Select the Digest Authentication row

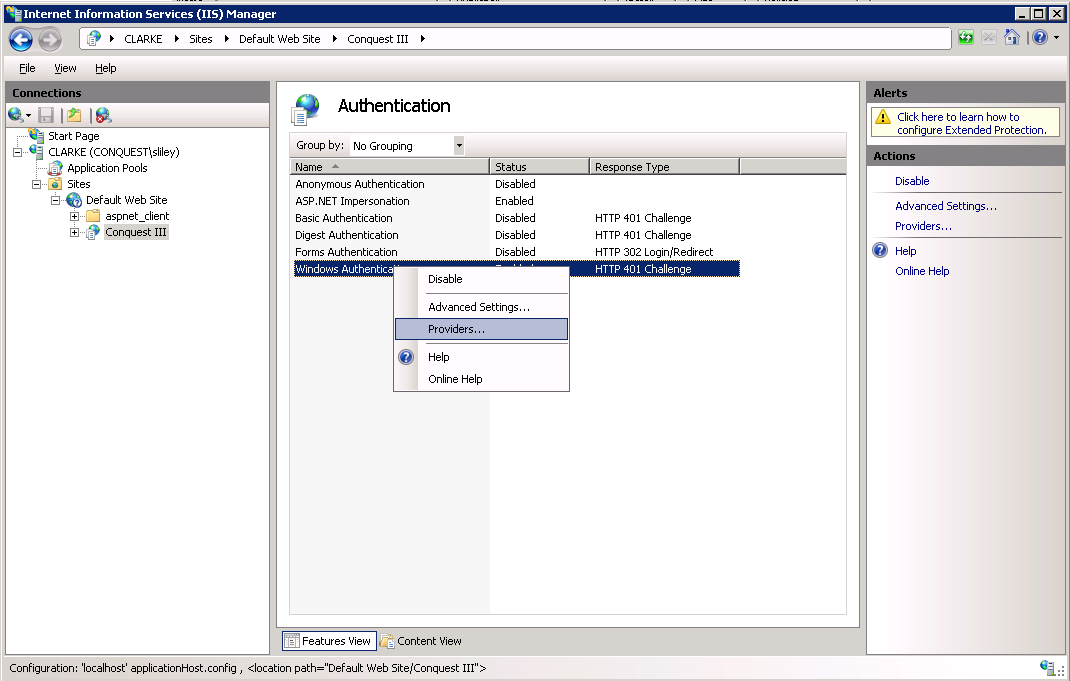(x=517, y=235)
